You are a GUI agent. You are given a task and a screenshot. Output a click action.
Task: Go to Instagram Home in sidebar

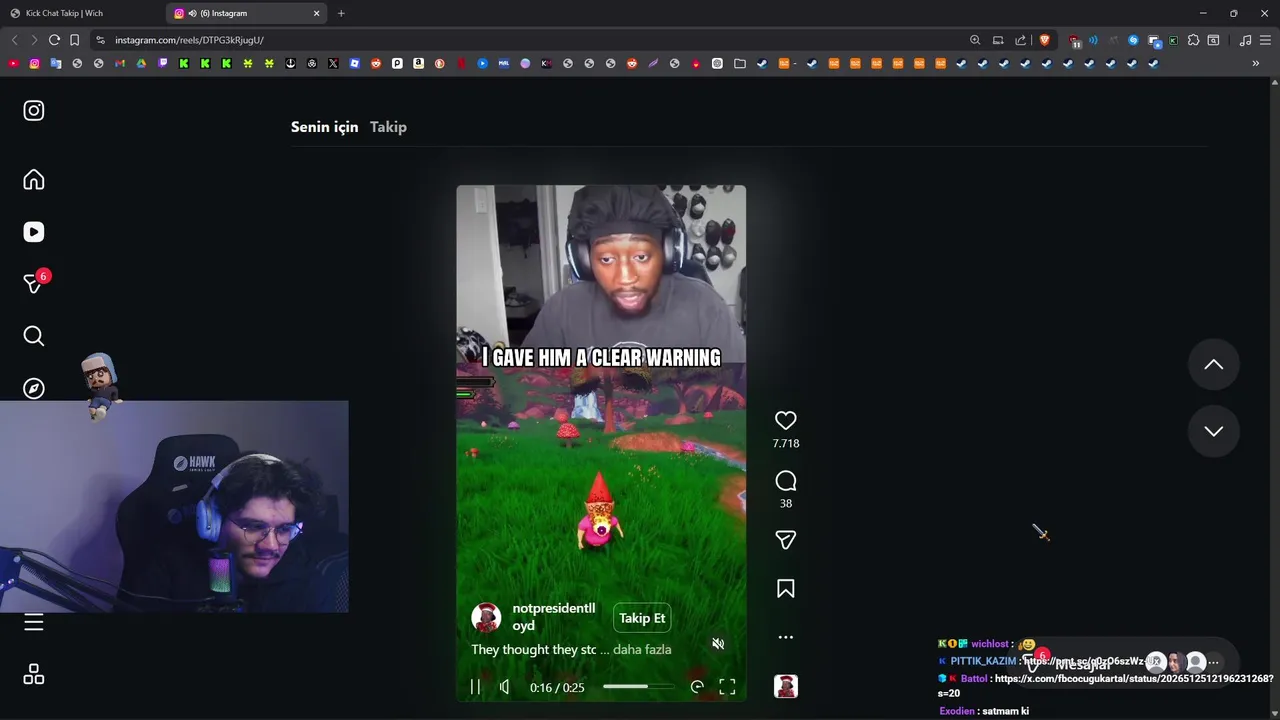[34, 180]
